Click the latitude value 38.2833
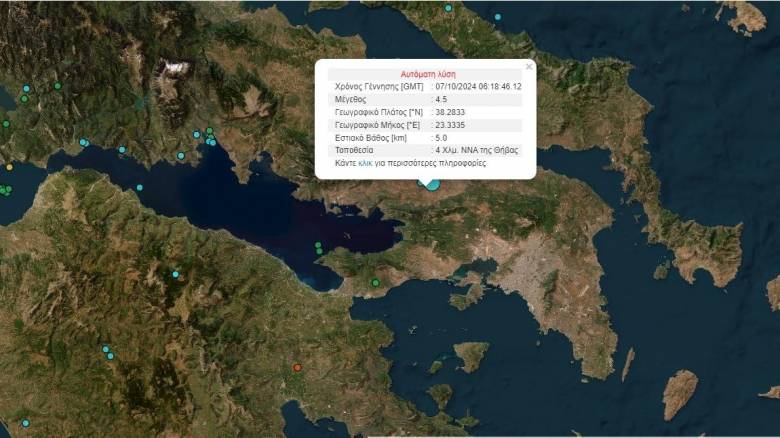The height and width of the screenshot is (438, 780). pos(453,112)
